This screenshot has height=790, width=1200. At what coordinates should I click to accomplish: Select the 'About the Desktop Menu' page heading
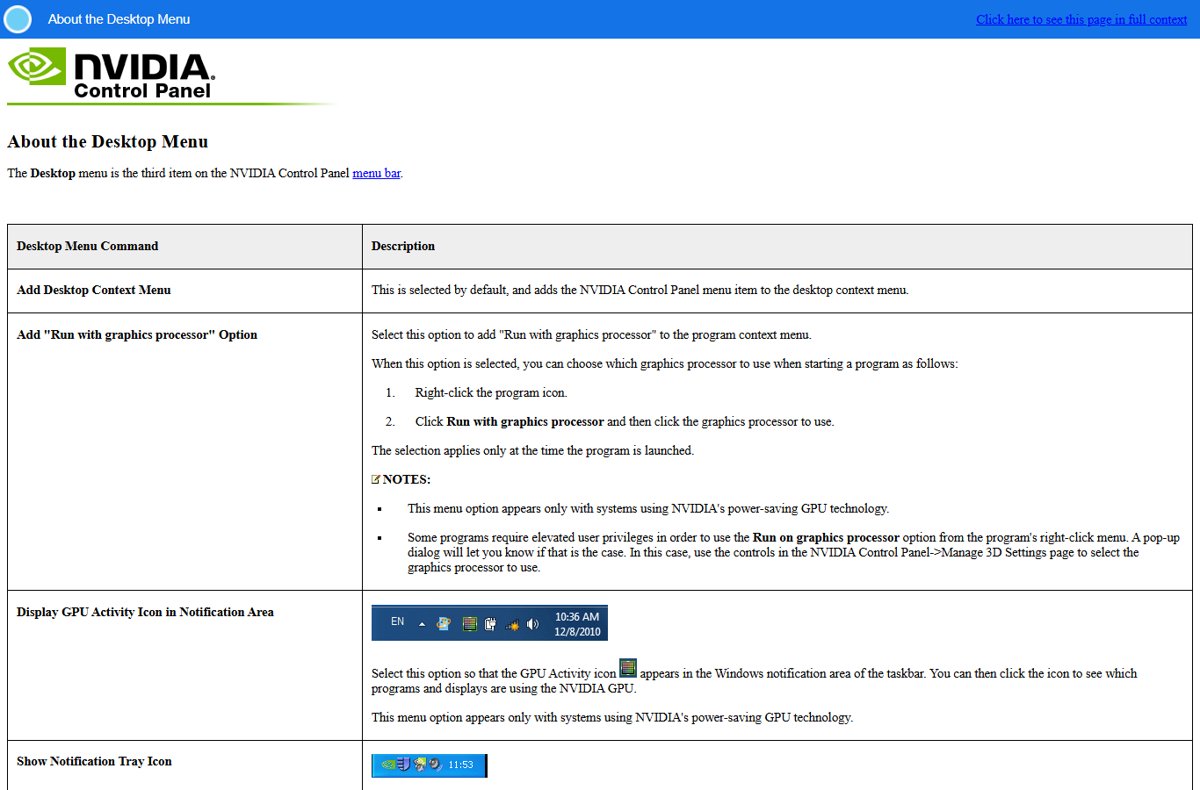point(108,142)
